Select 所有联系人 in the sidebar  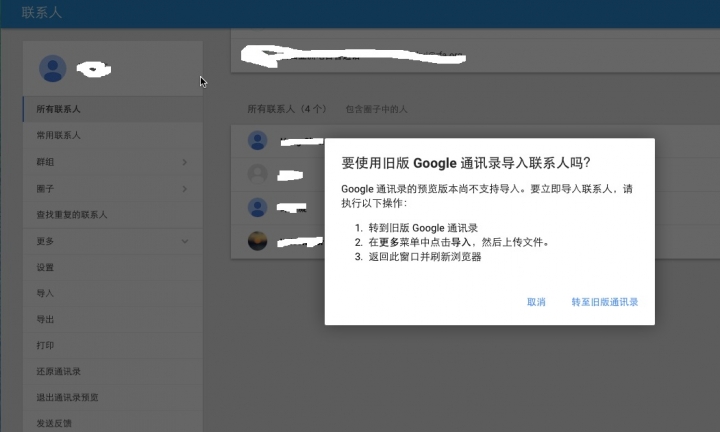pos(113,109)
